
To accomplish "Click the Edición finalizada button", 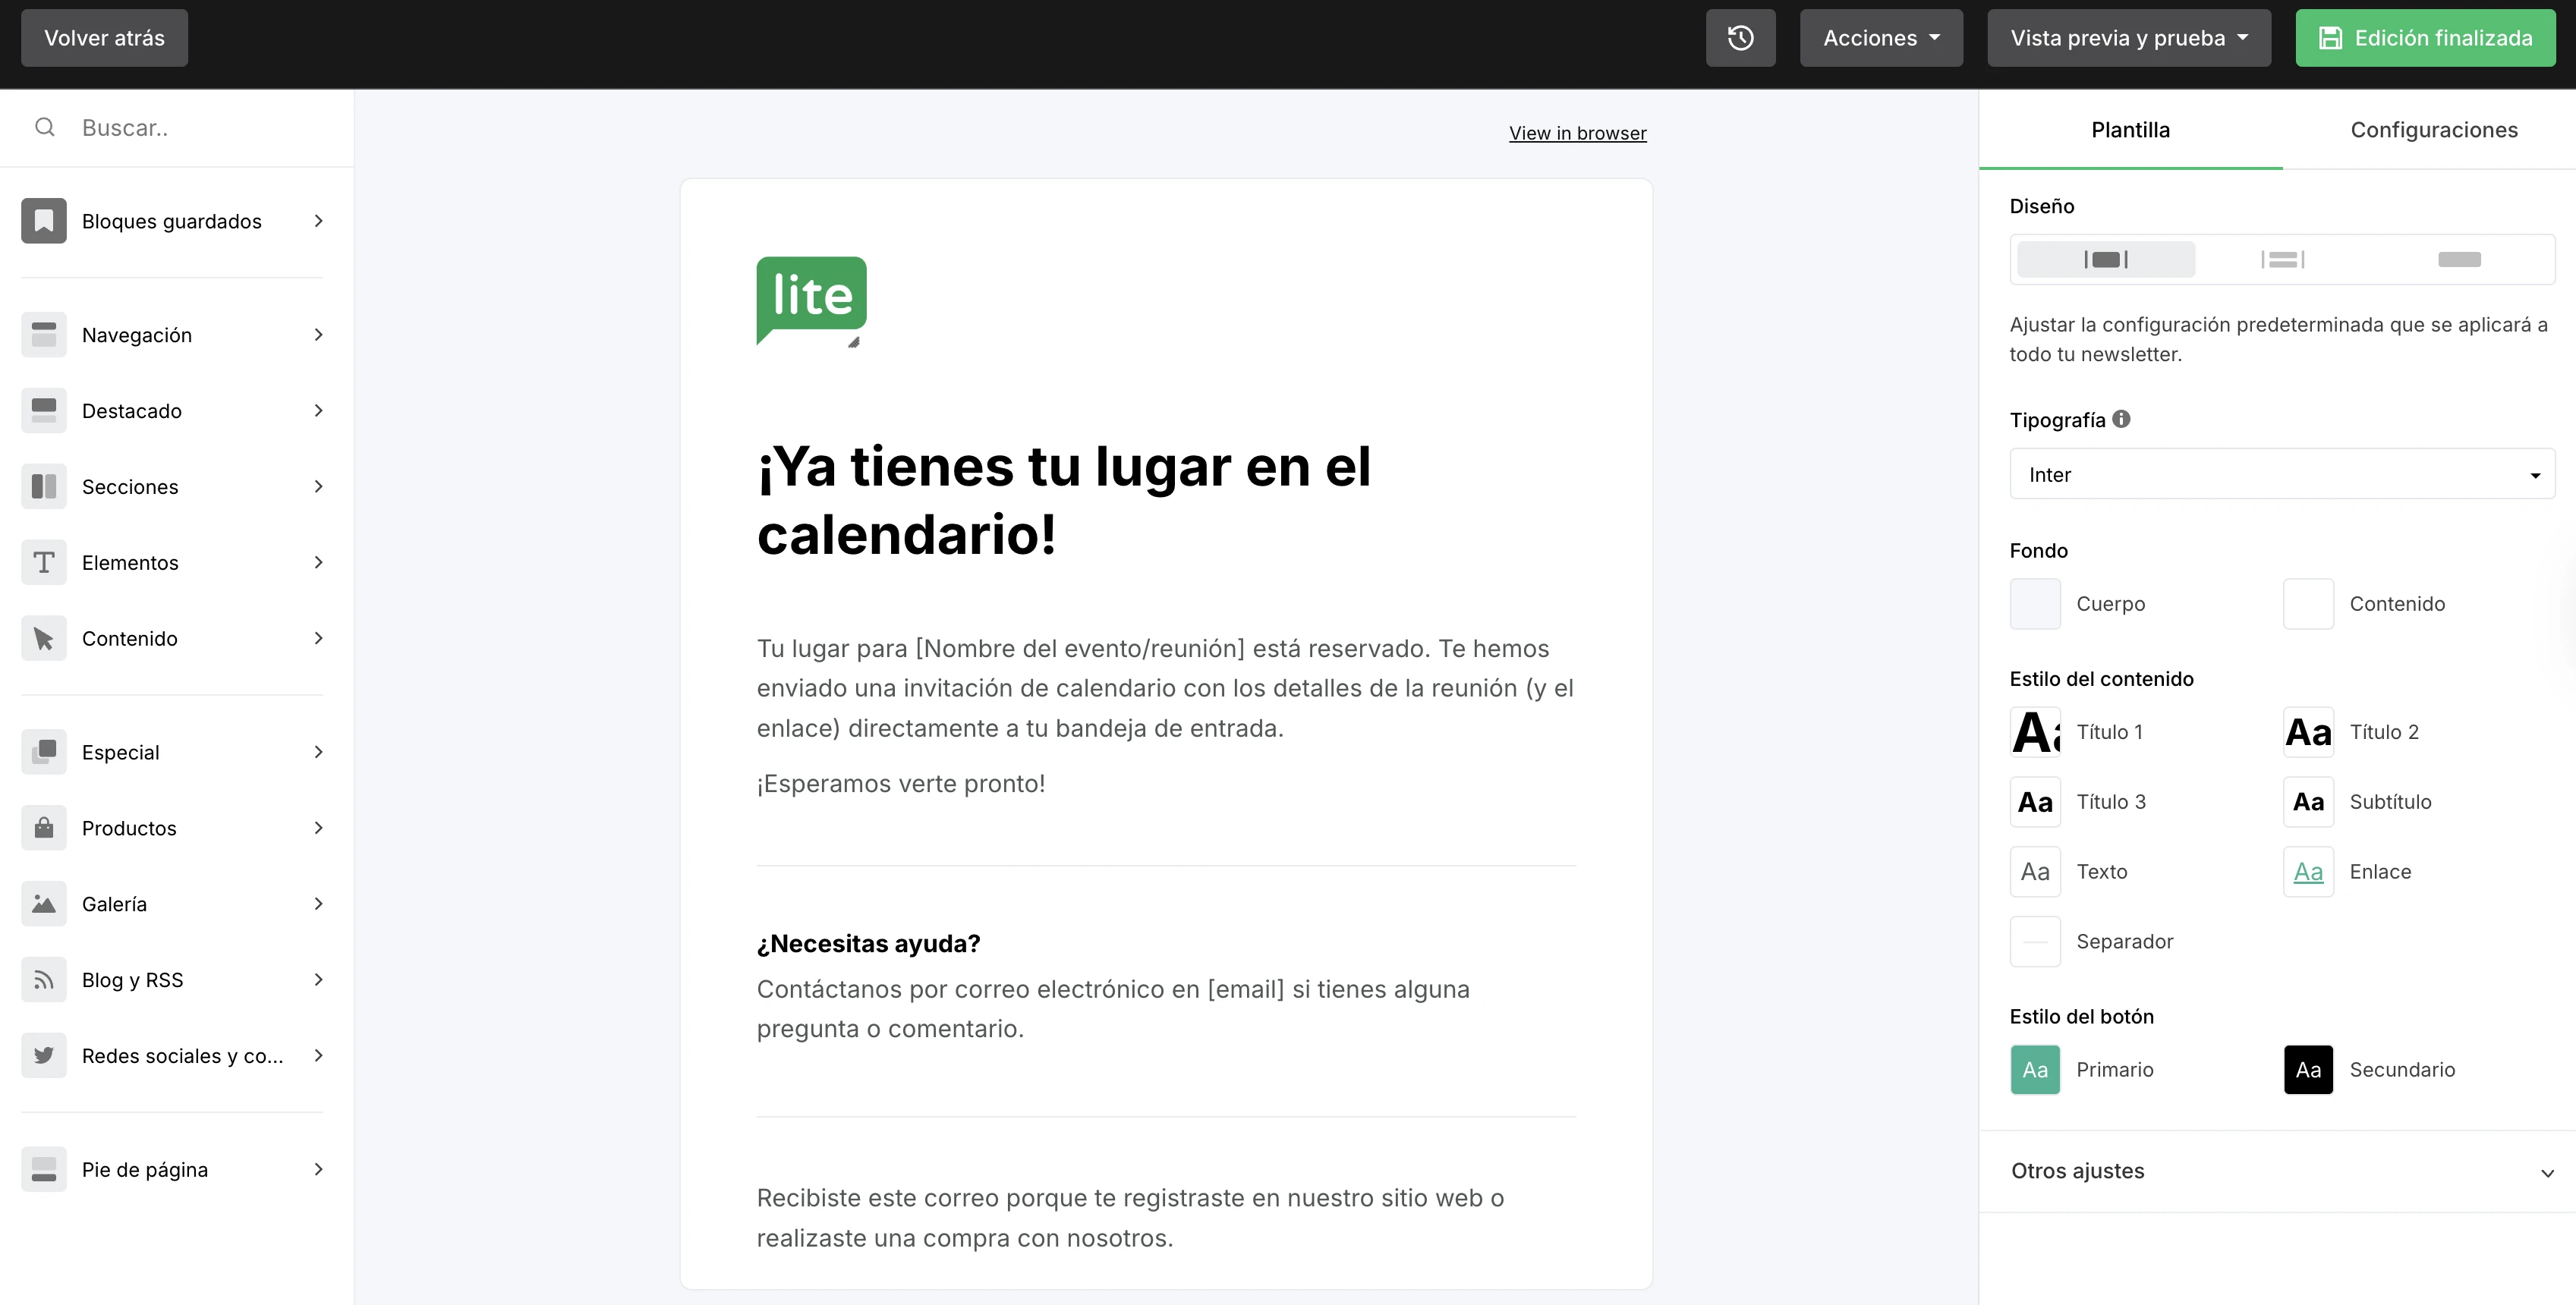I will [2426, 37].
